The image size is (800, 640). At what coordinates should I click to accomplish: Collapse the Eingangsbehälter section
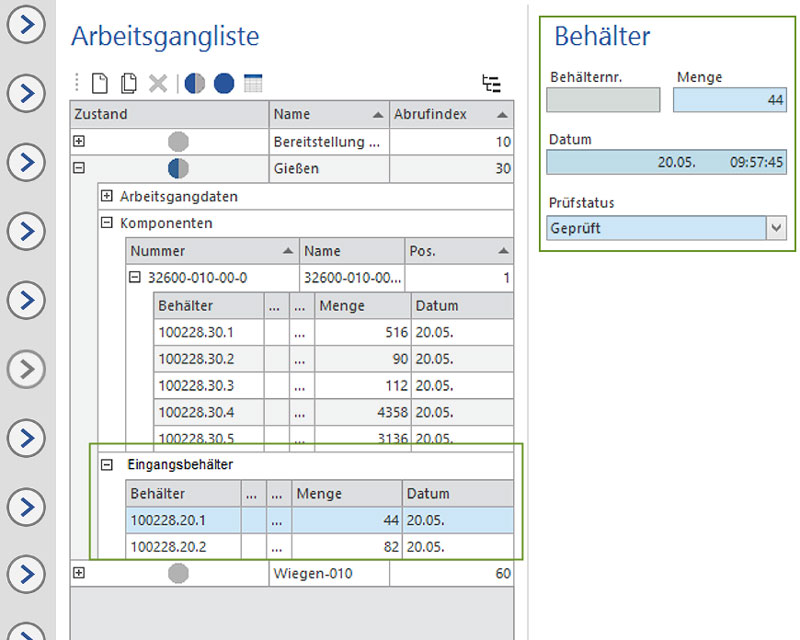point(110,465)
